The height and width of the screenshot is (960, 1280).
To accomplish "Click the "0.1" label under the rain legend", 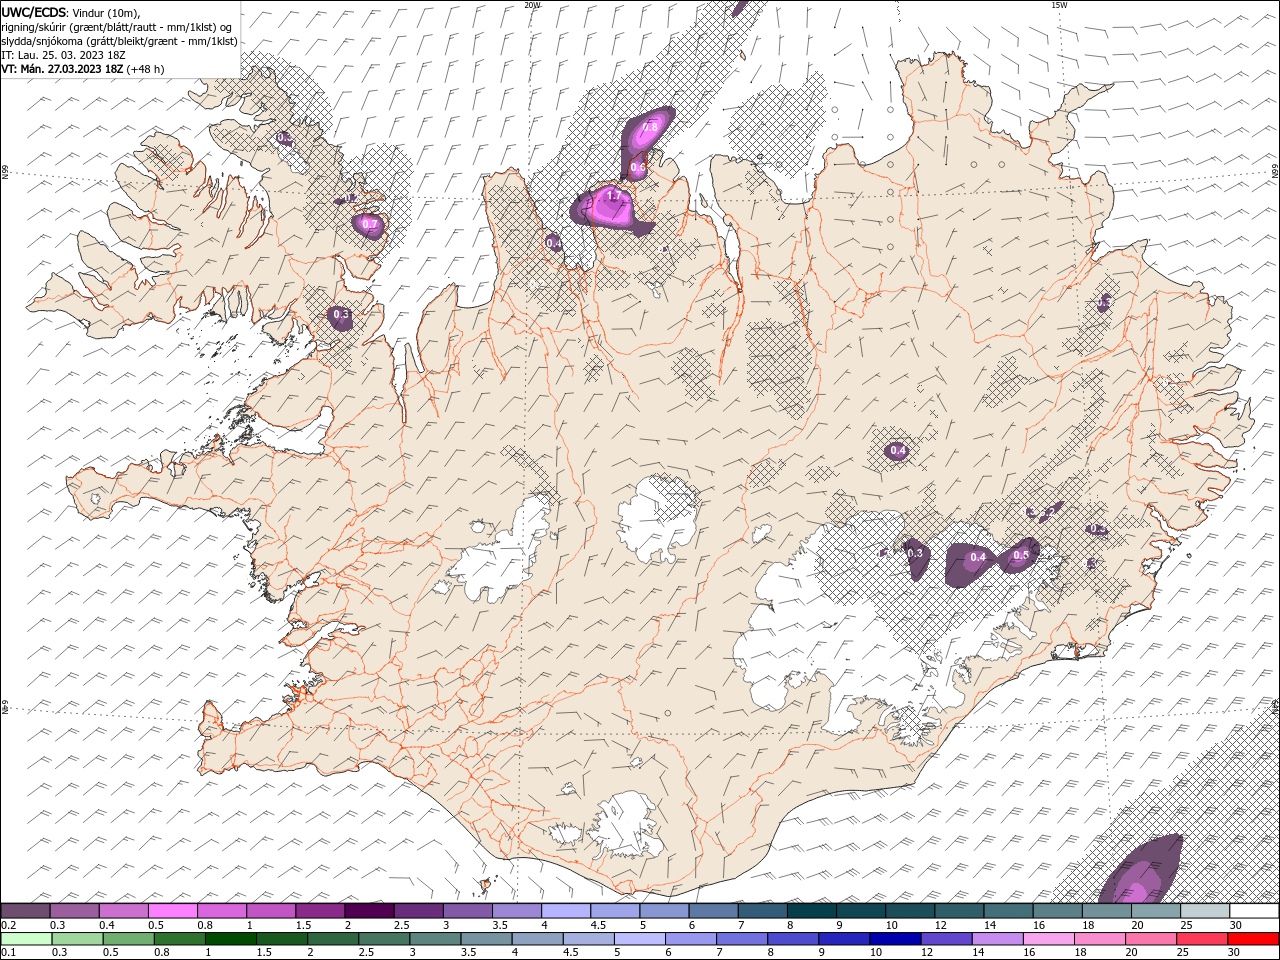I will pyautogui.click(x=7, y=952).
